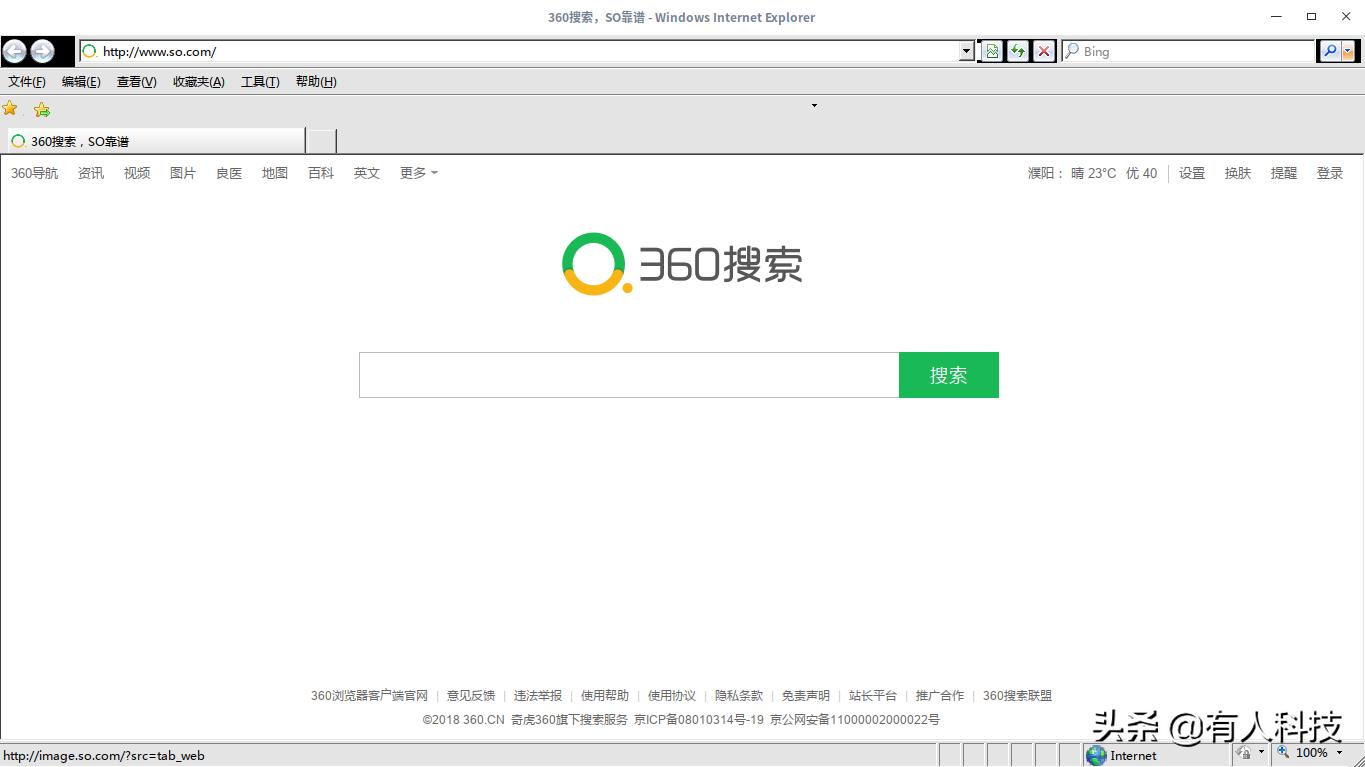Stop page loading with the red X icon
Image resolution: width=1365 pixels, height=767 pixels.
point(1043,51)
